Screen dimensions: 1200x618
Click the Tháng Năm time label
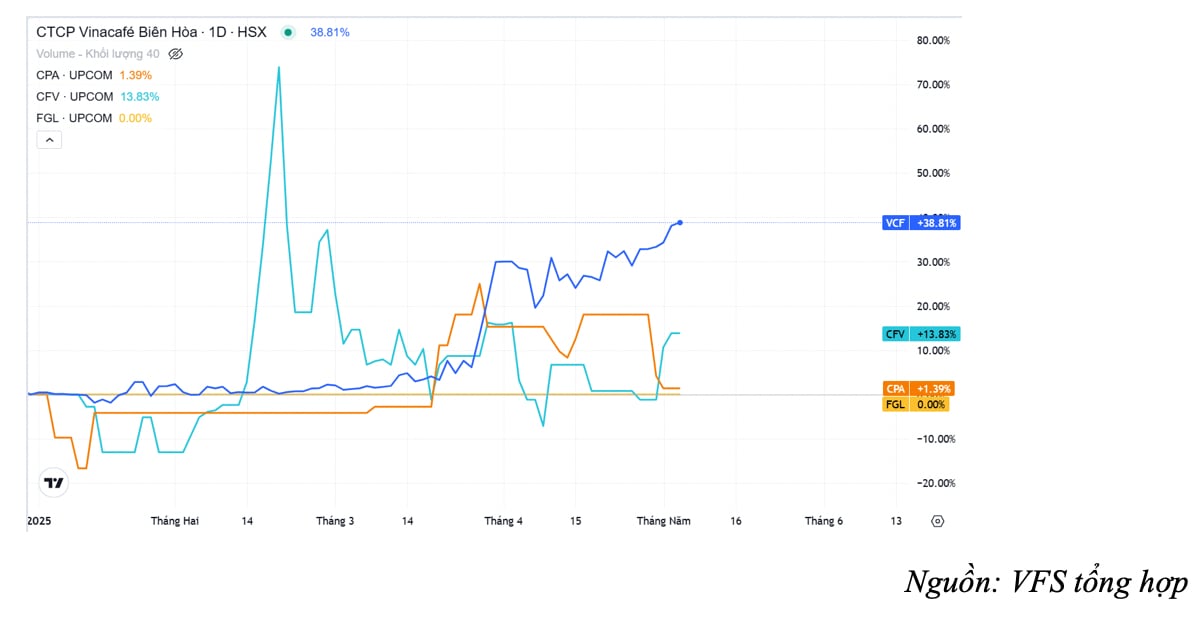tap(664, 521)
